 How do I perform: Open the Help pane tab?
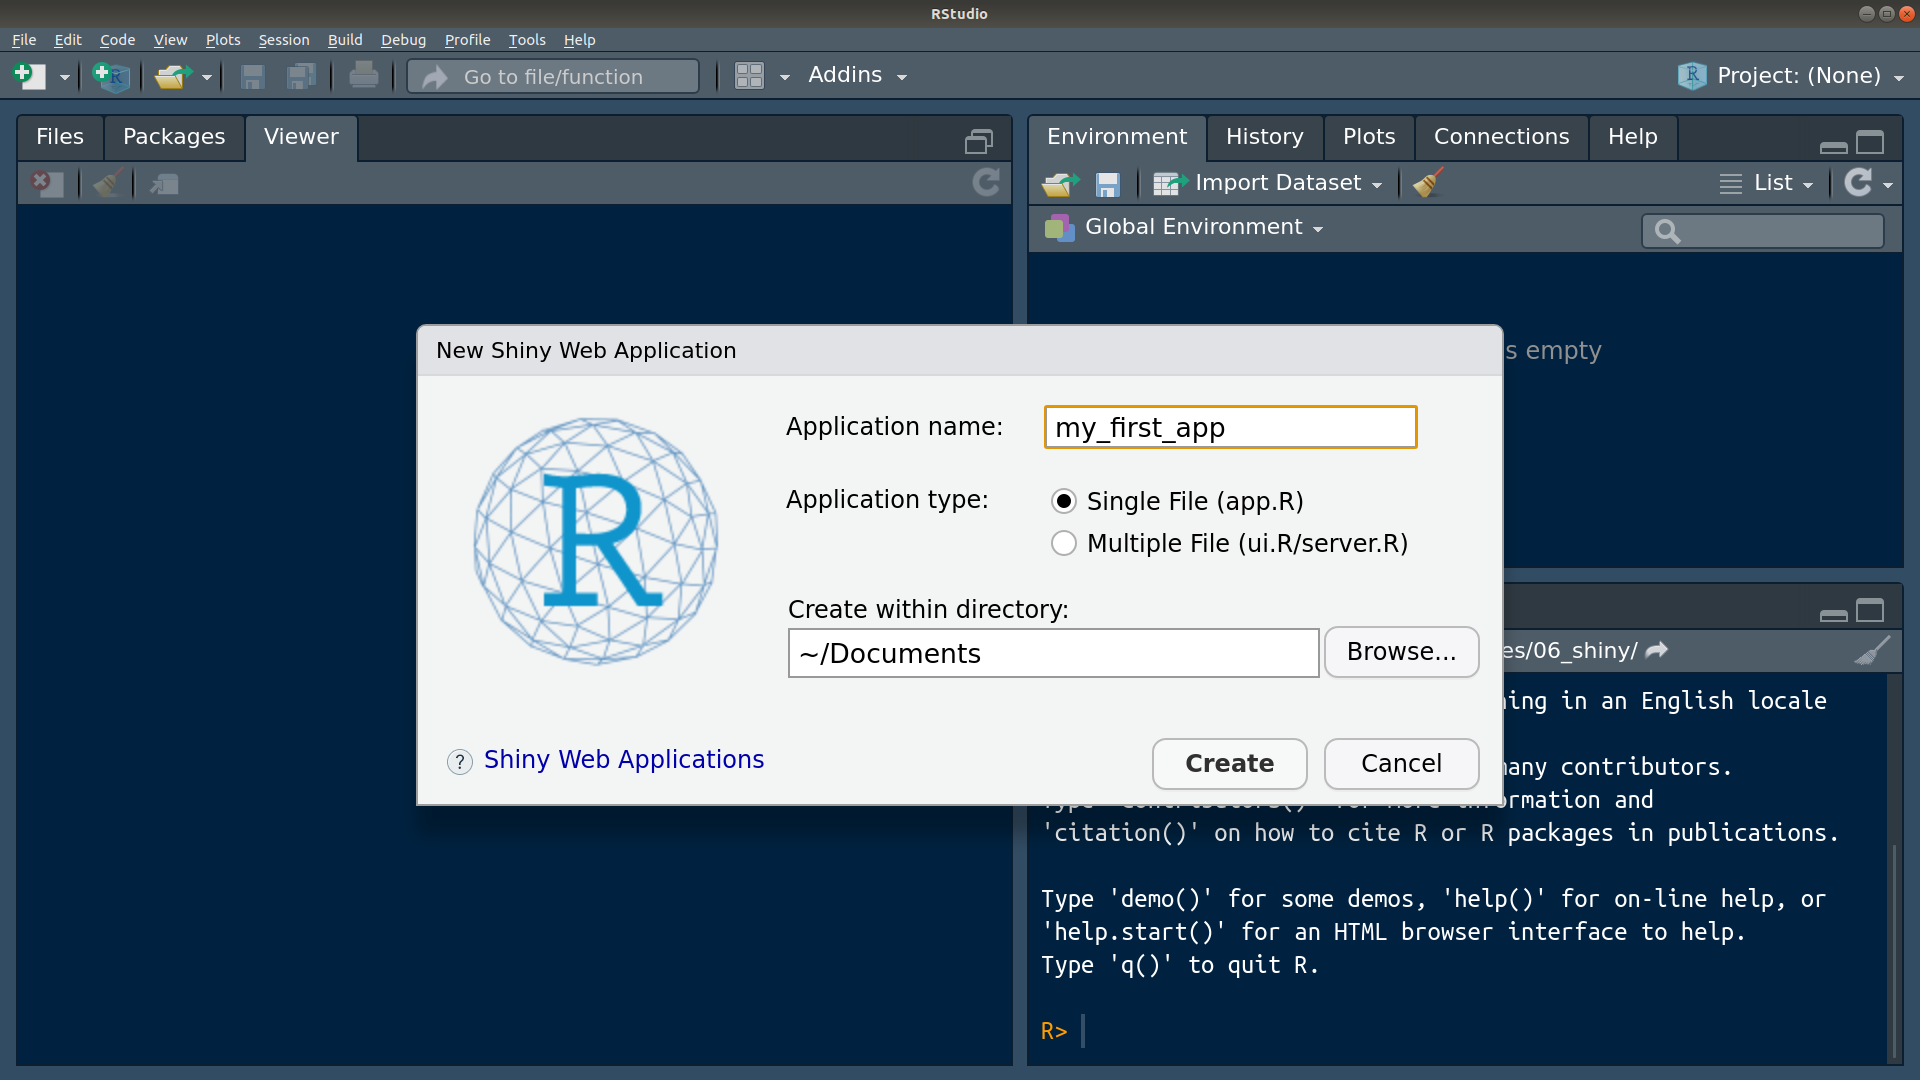click(x=1632, y=137)
